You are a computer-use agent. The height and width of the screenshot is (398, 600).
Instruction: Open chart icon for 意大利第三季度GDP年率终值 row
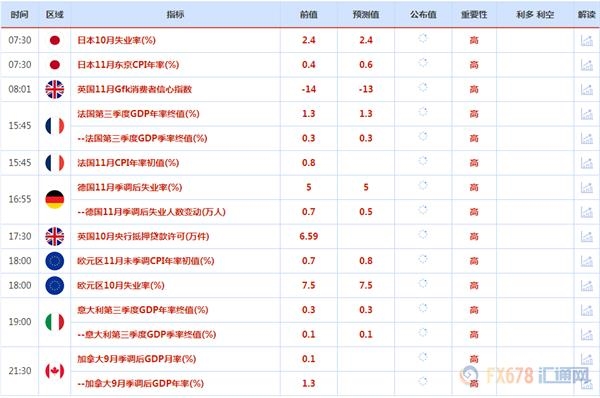click(587, 310)
